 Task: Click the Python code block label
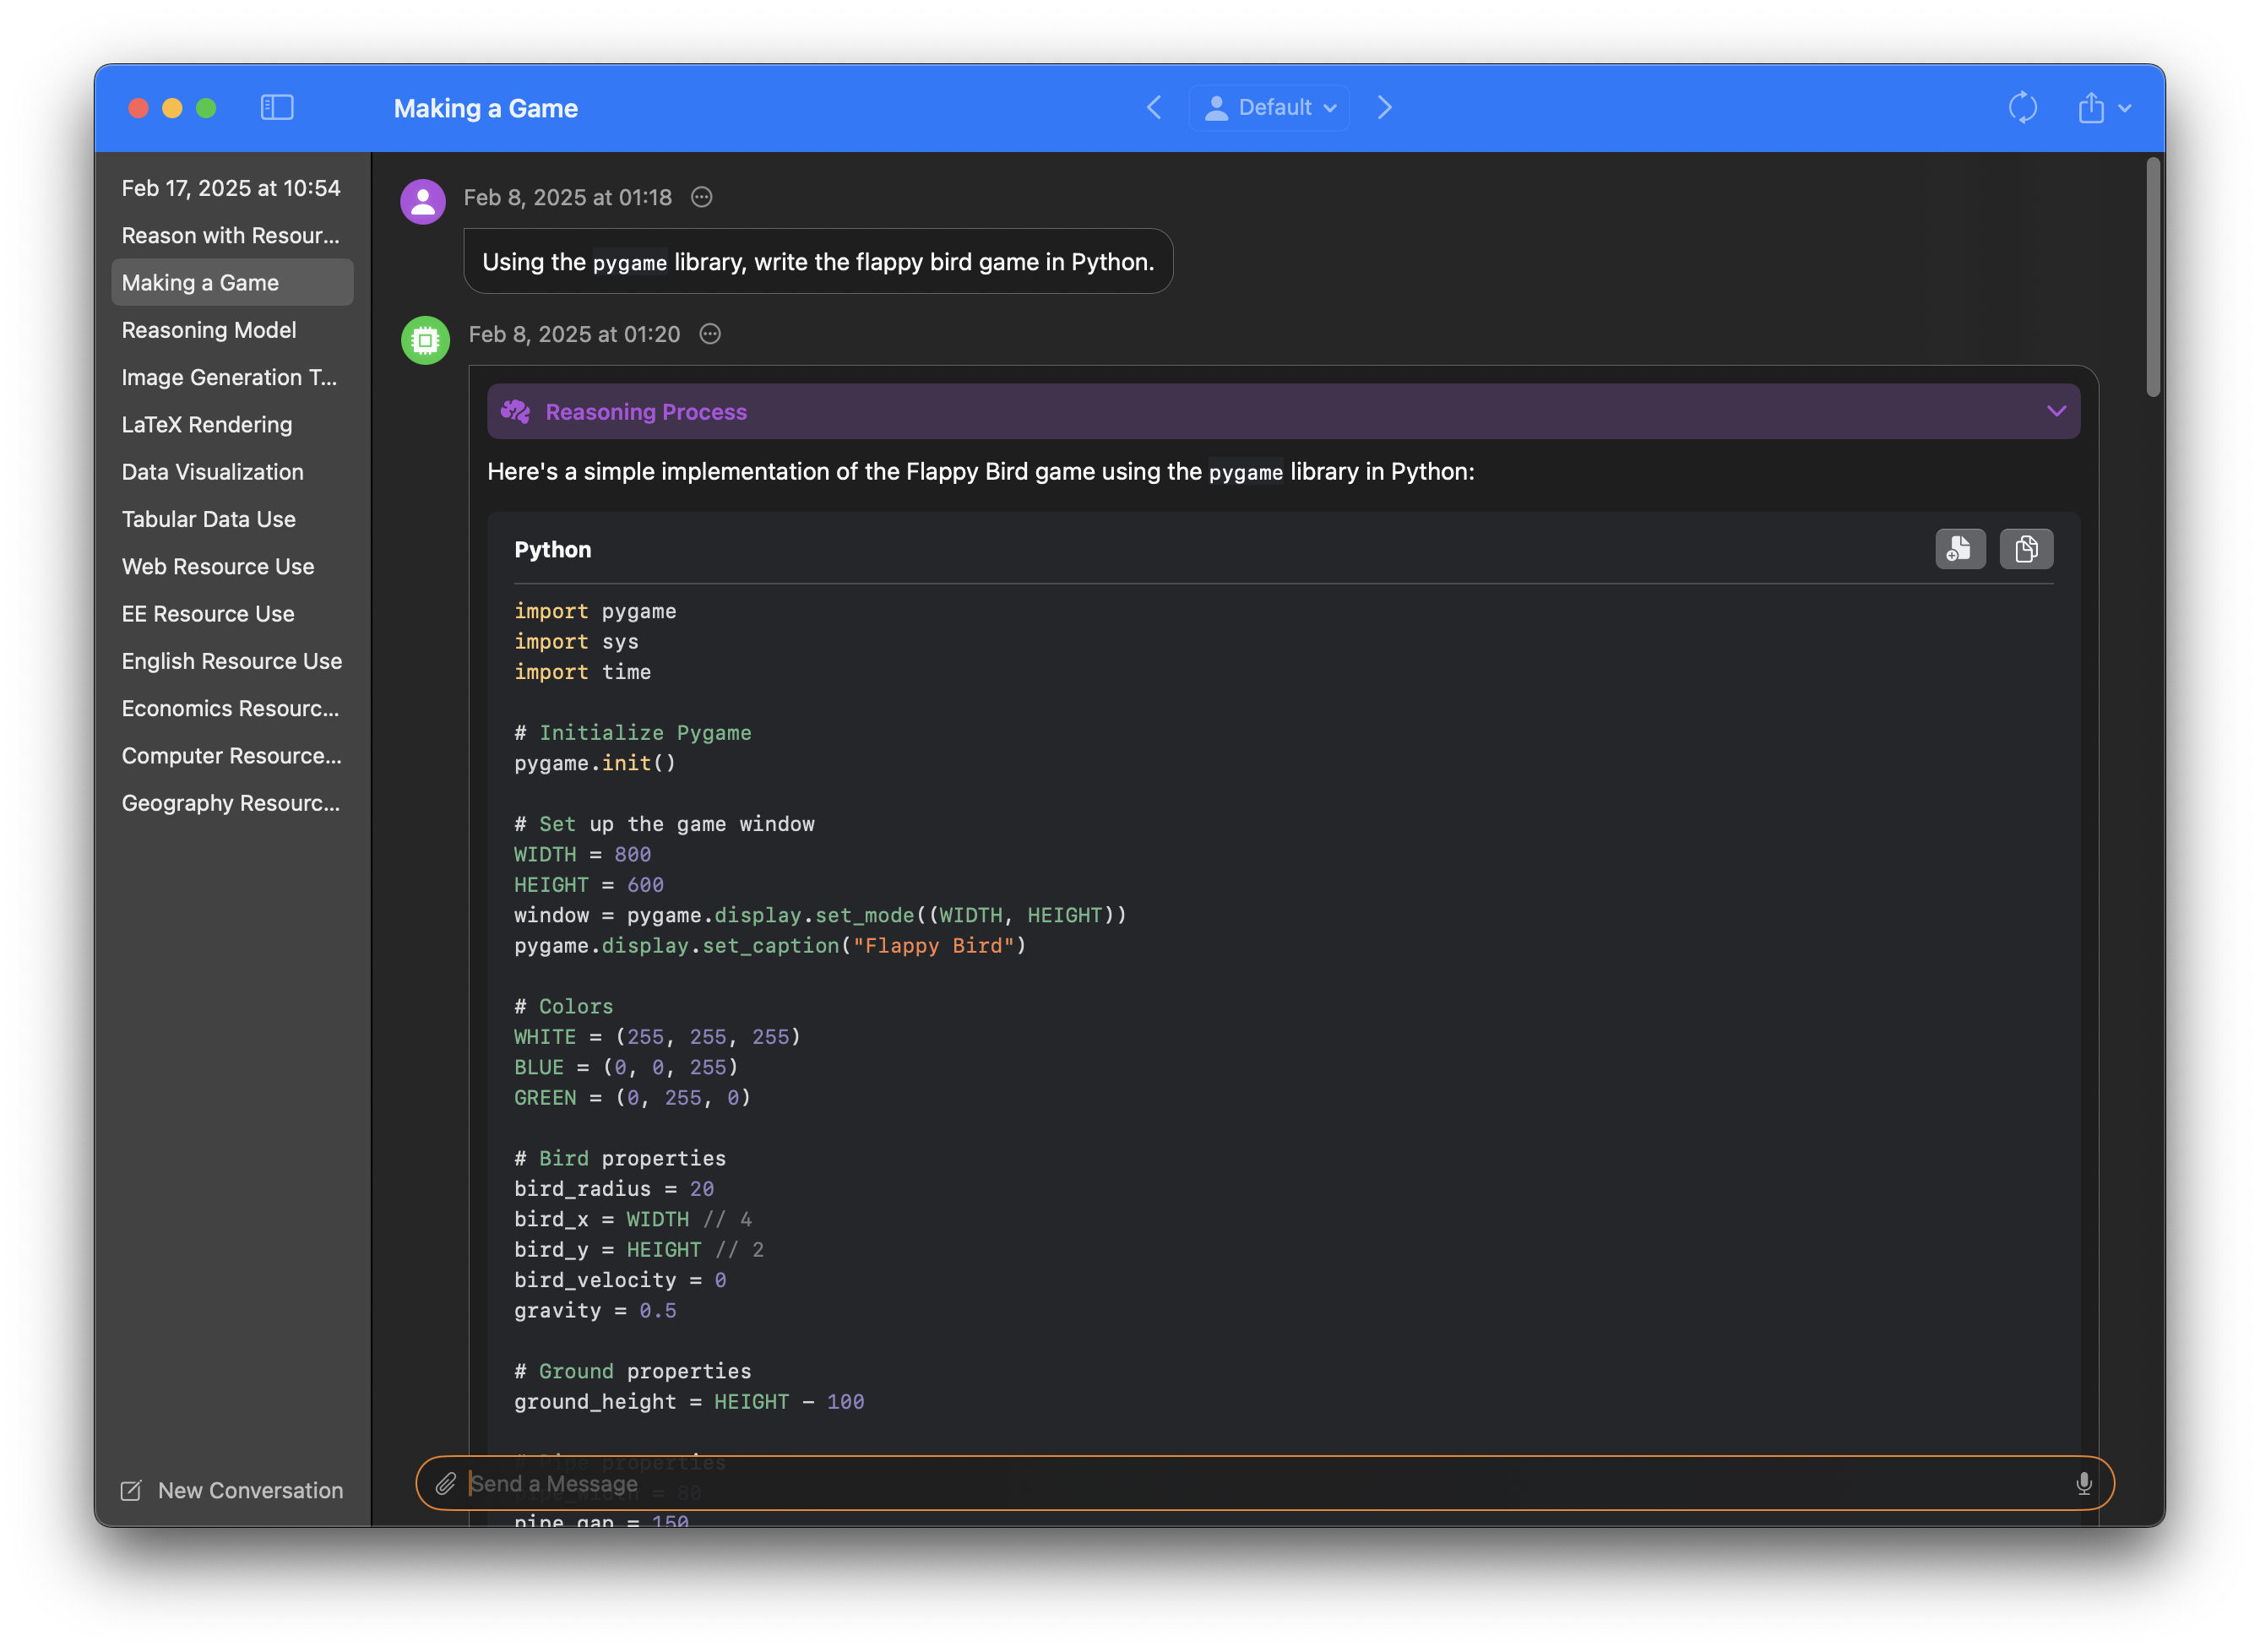pos(552,549)
